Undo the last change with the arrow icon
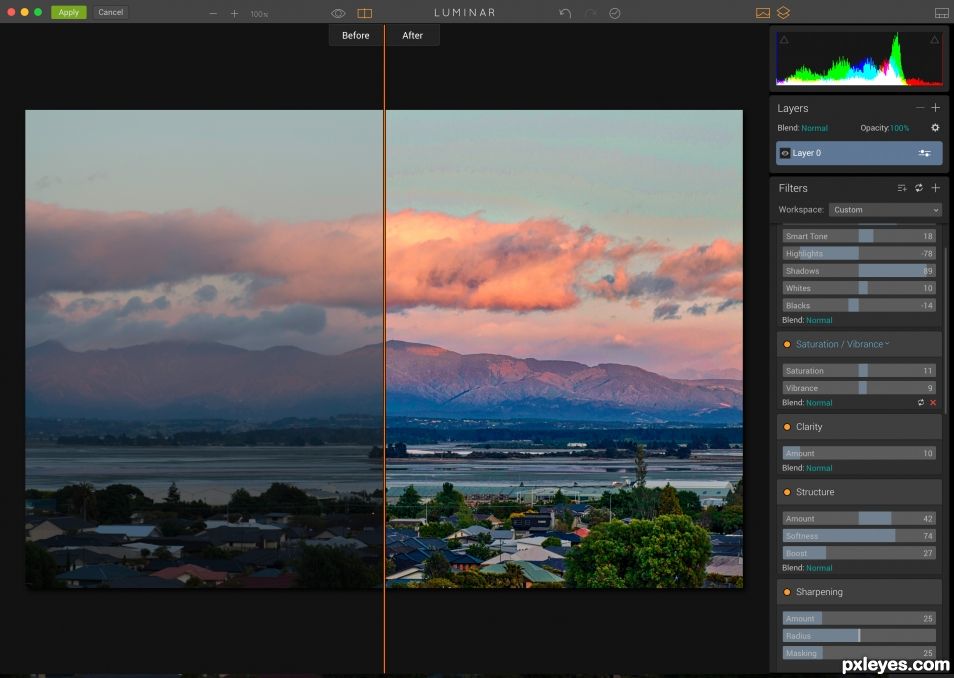 point(565,13)
